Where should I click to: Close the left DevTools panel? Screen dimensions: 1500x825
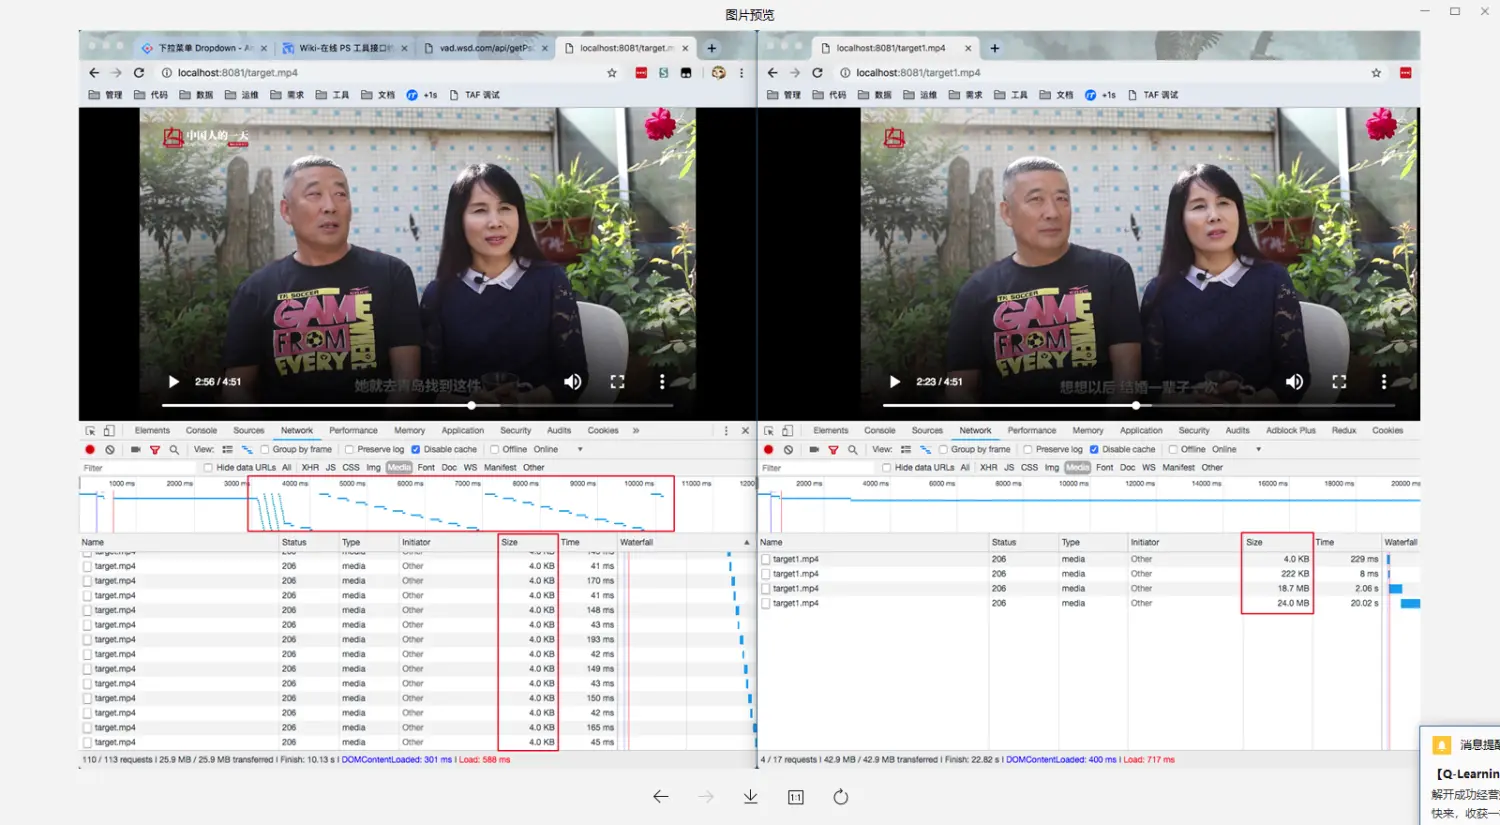pos(745,431)
